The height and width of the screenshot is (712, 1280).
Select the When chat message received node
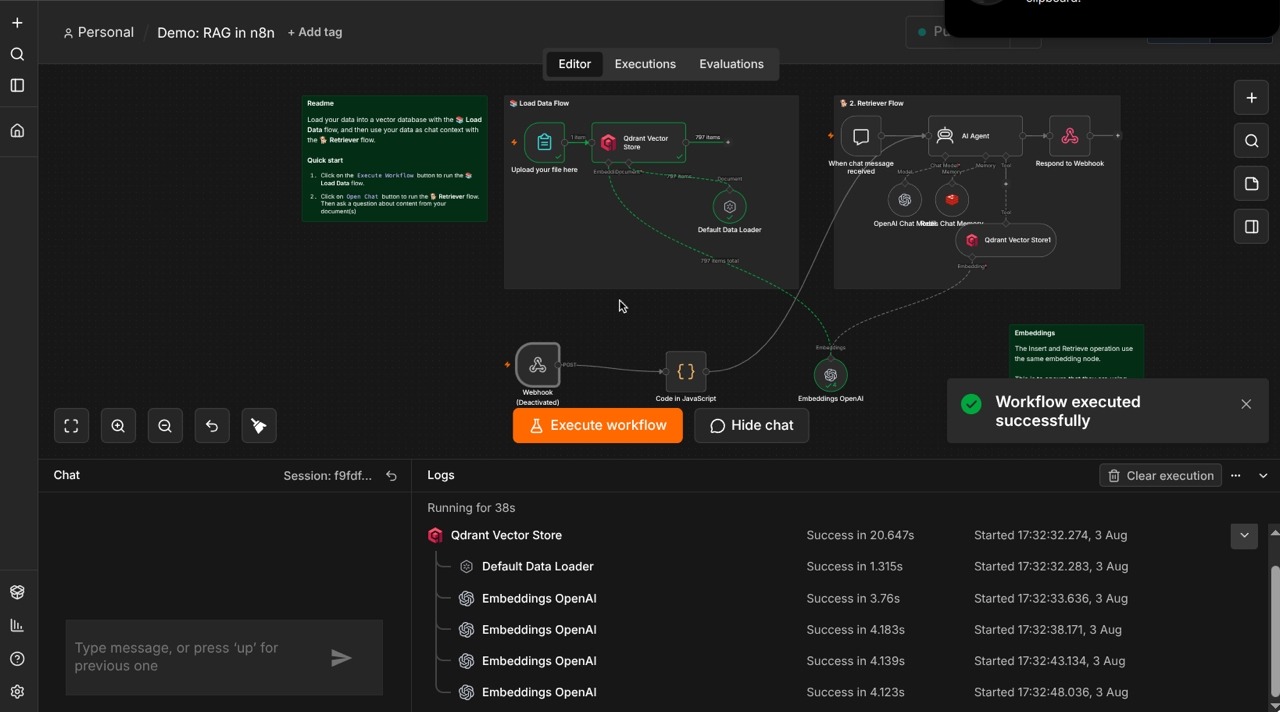861,136
